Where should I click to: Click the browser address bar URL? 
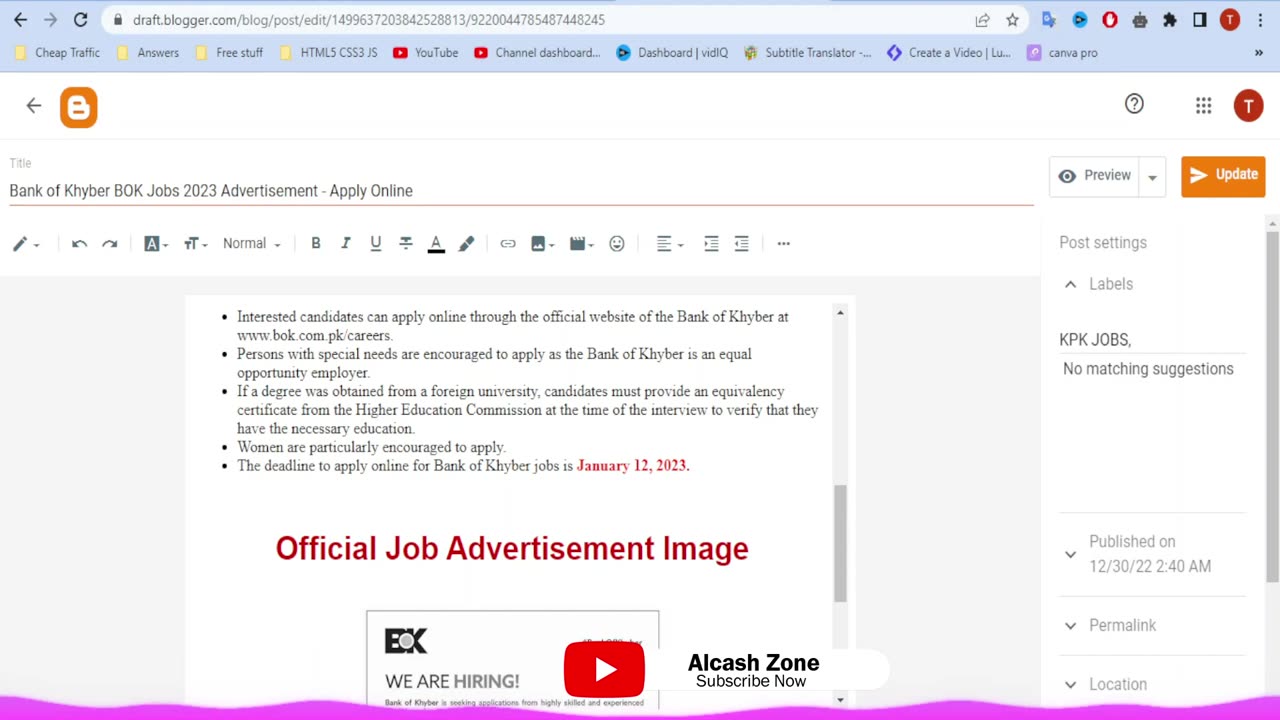[x=369, y=20]
